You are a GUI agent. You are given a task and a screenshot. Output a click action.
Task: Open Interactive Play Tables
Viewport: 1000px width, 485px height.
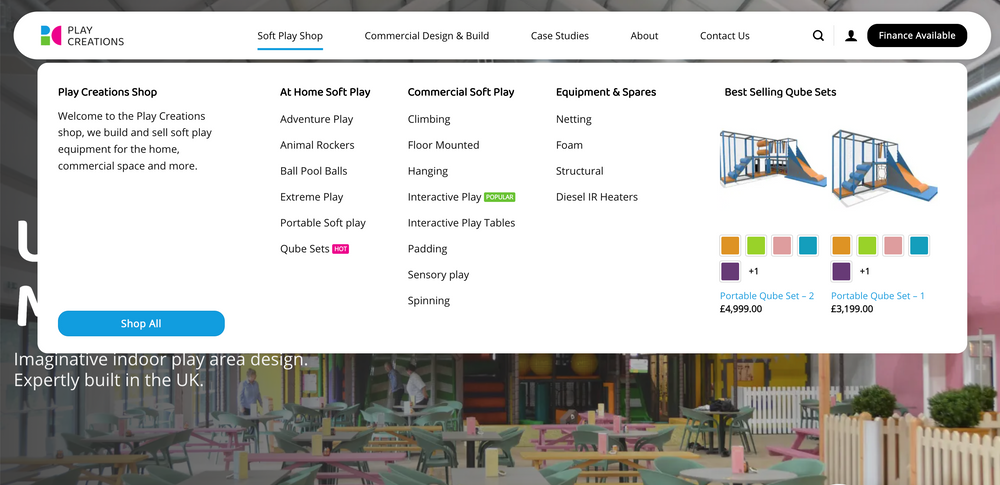pyautogui.click(x=461, y=223)
